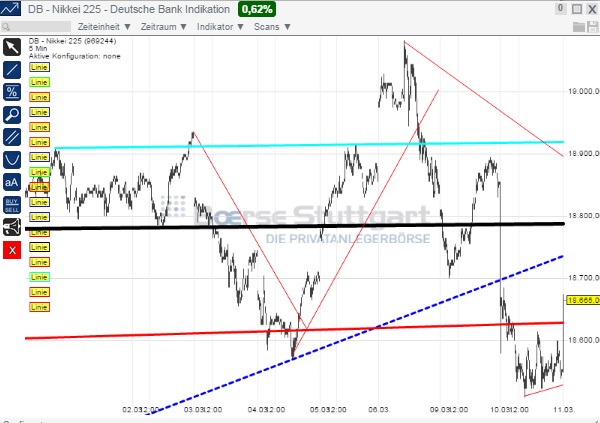Click the 18.800 price axis label
This screenshot has height=423, width=600.
583,216
